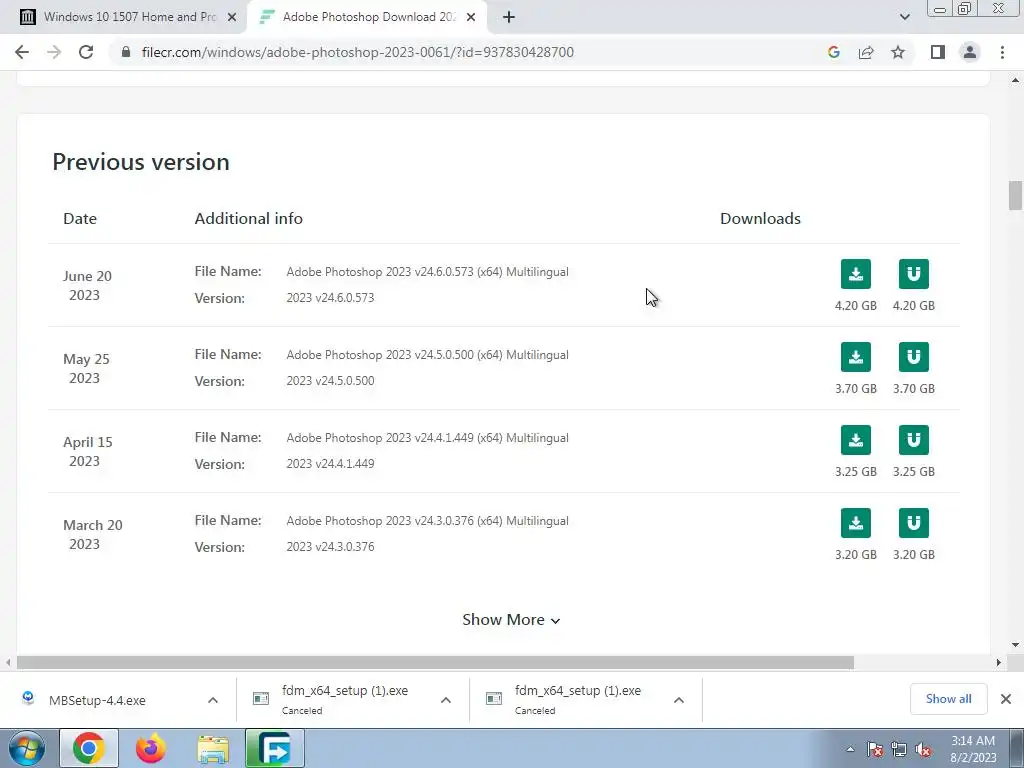Open the Chrome profile menu
Image resolution: width=1024 pixels, height=768 pixels.
970,52
